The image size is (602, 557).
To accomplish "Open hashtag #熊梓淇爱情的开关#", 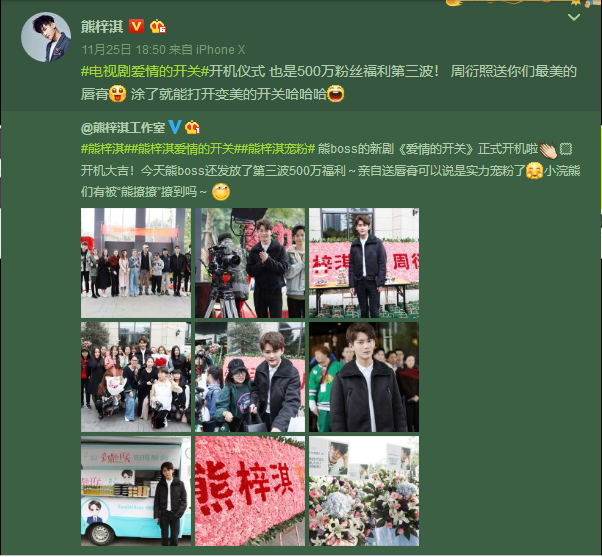I will point(185,149).
